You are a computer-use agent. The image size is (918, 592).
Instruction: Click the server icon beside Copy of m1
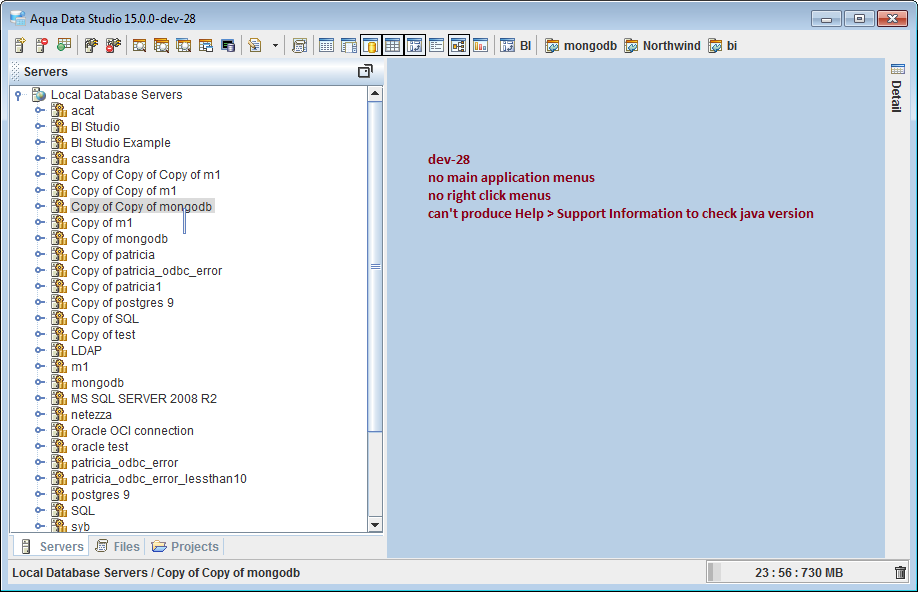point(59,222)
